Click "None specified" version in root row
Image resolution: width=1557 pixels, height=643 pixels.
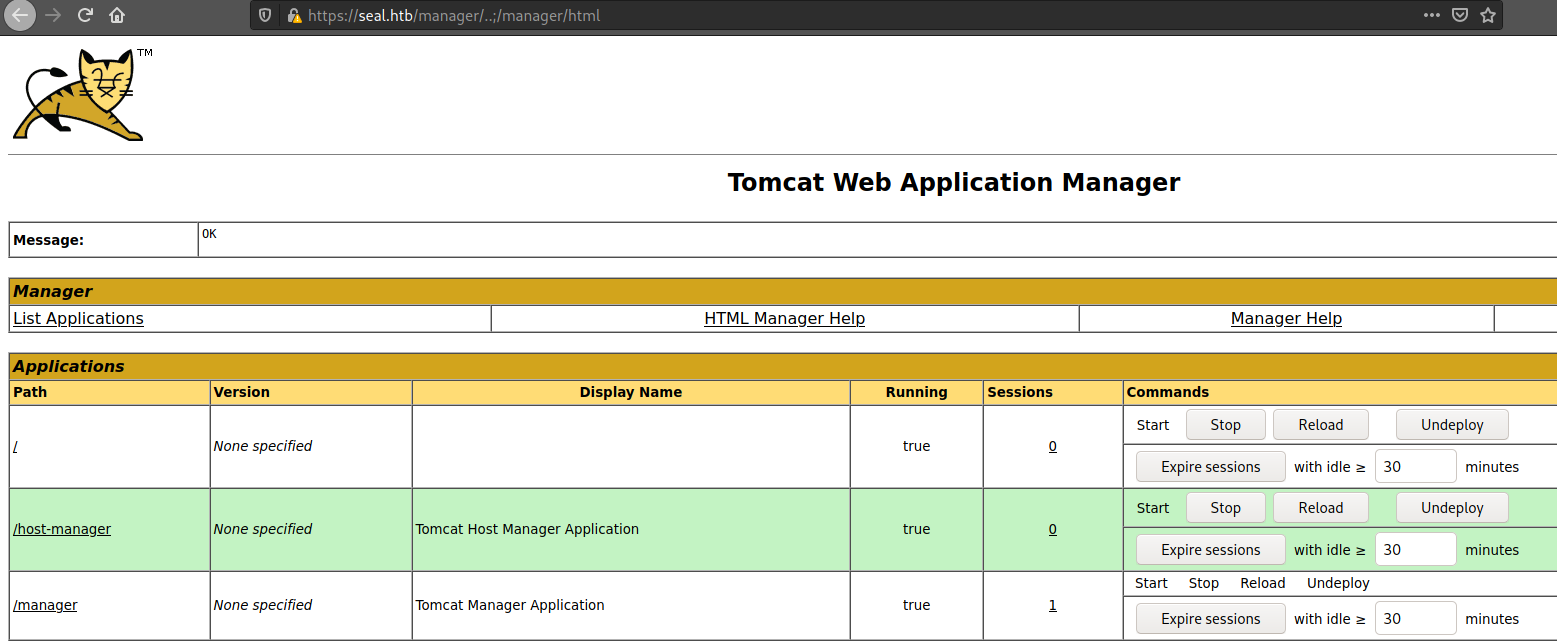(263, 446)
